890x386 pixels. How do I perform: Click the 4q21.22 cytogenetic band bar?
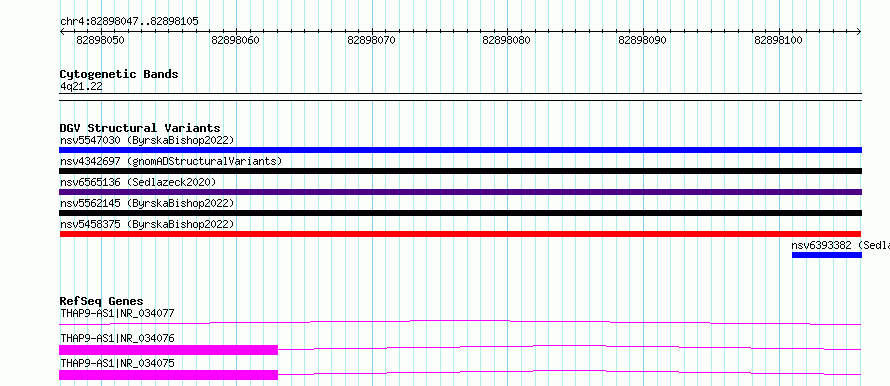pos(460,97)
